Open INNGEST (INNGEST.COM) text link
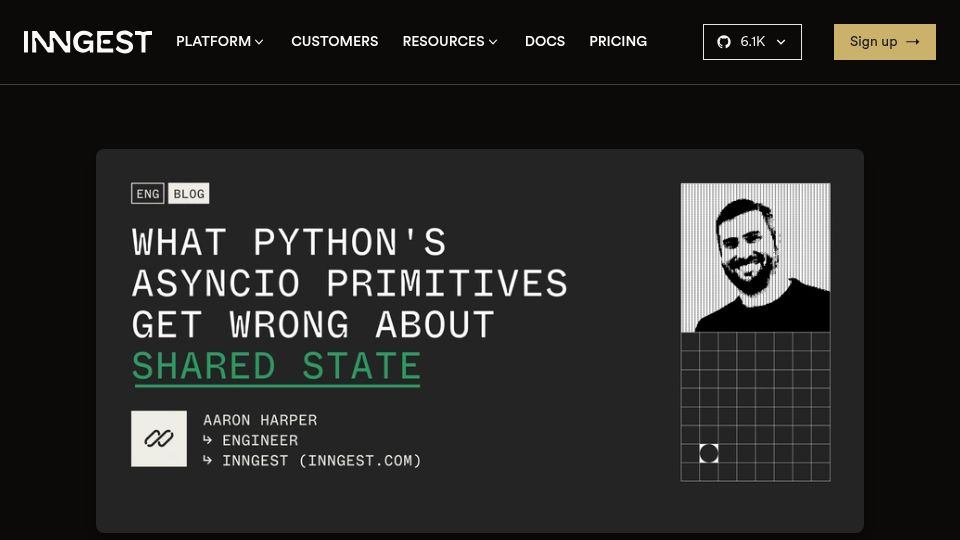 tap(321, 460)
